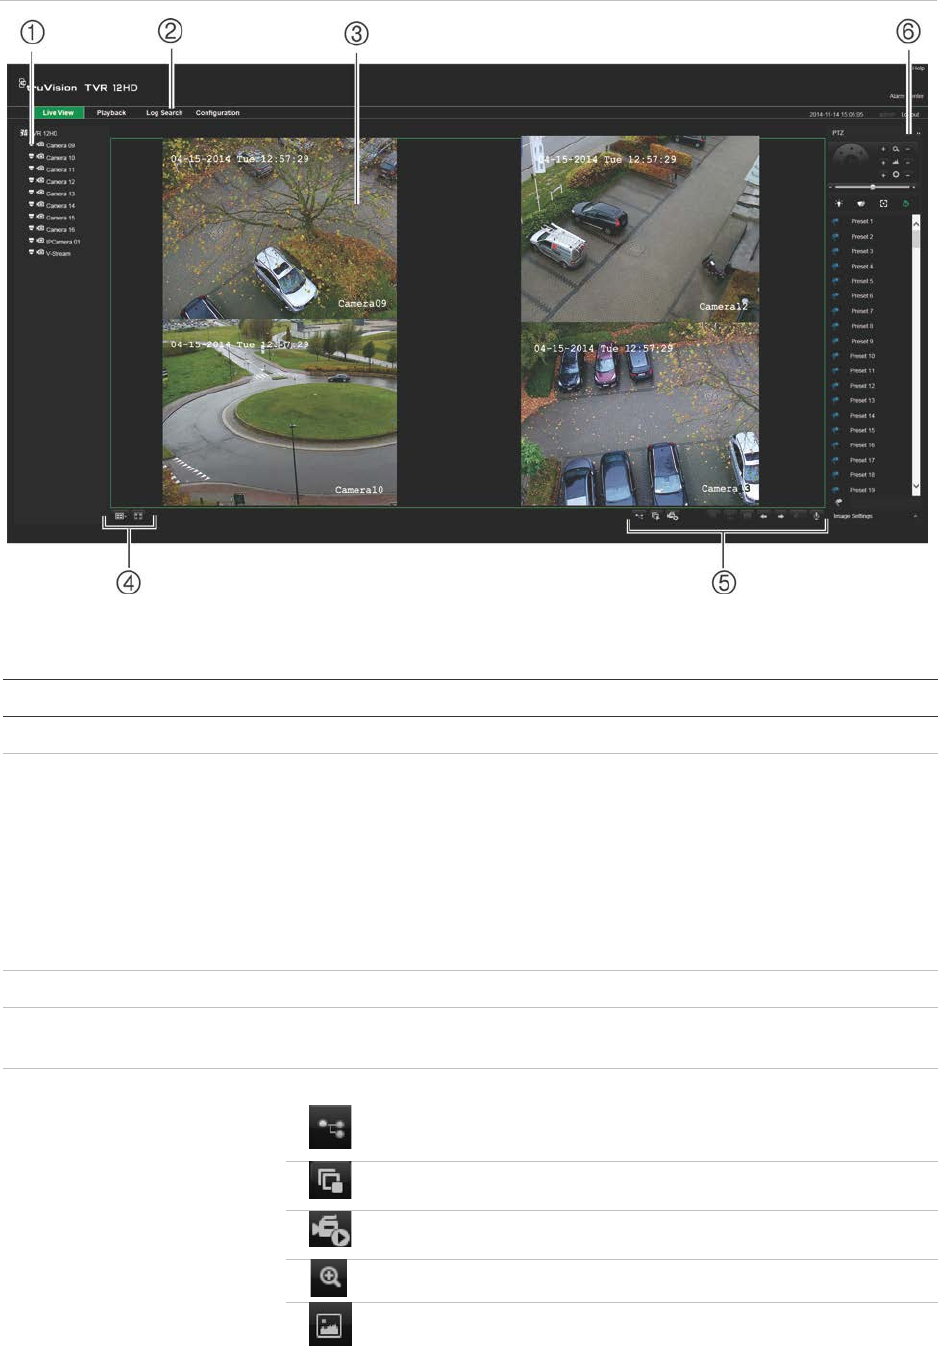Toggle live view with Camera 16's camera icon
Image resolution: width=938 pixels, height=1346 pixels.
40,229
